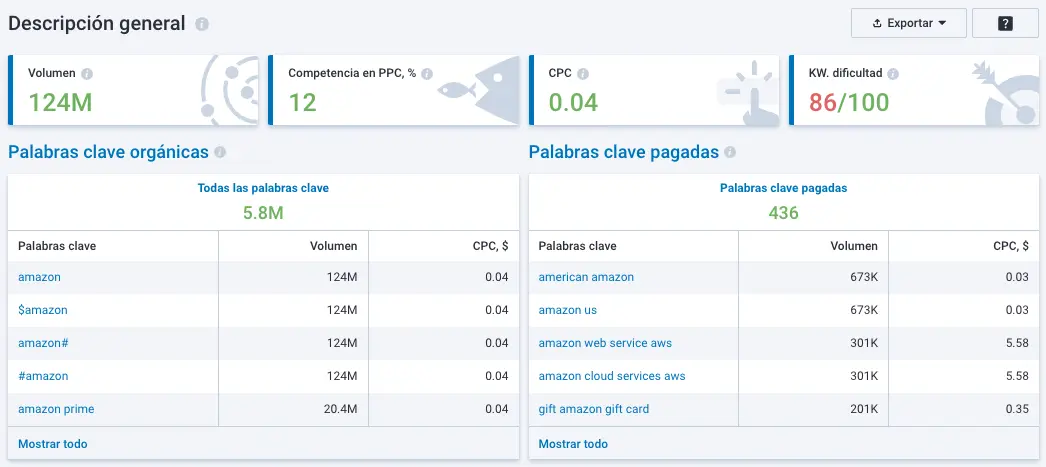
Task: Click 201K volume of gift amazon gift card
Action: [863, 409]
